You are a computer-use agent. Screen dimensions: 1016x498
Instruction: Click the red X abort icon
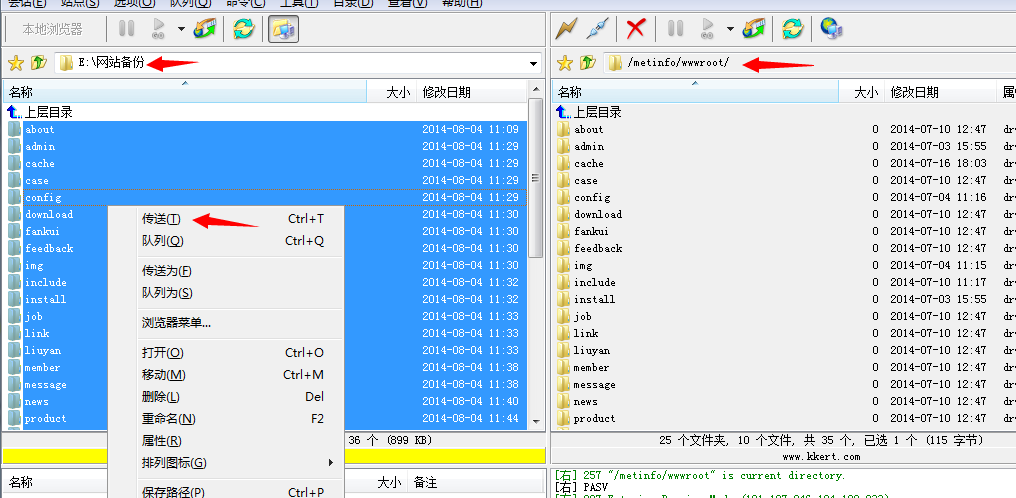click(x=635, y=29)
